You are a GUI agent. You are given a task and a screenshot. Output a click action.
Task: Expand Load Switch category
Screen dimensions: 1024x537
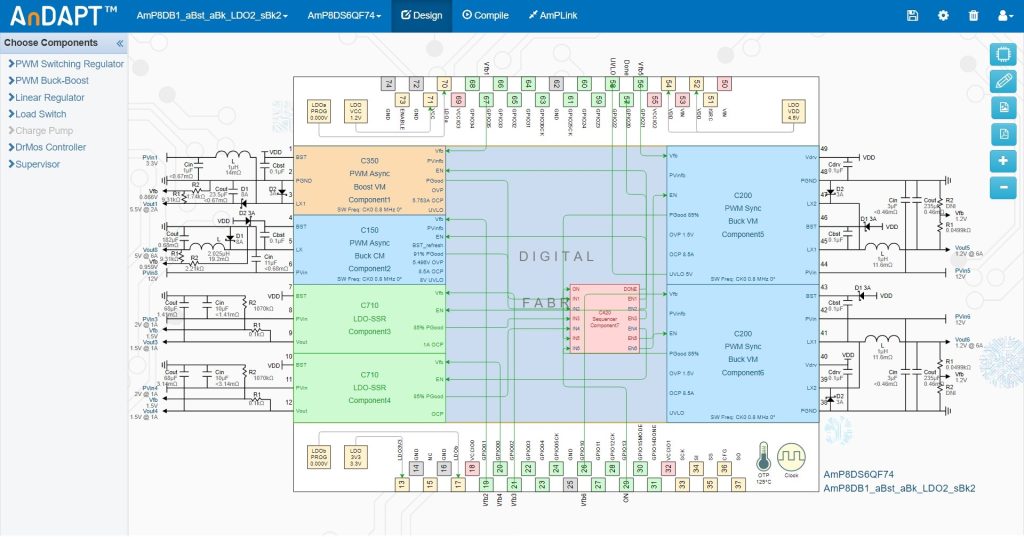(37, 114)
